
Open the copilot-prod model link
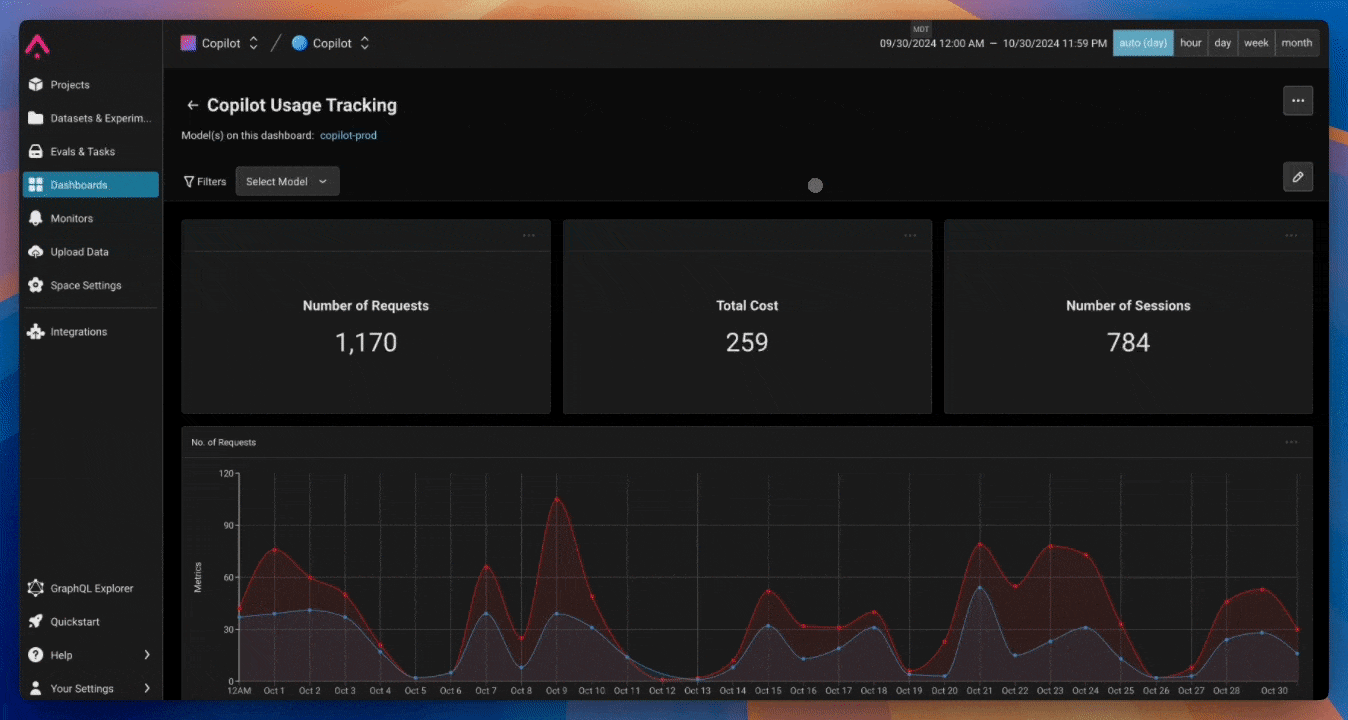[x=348, y=135]
